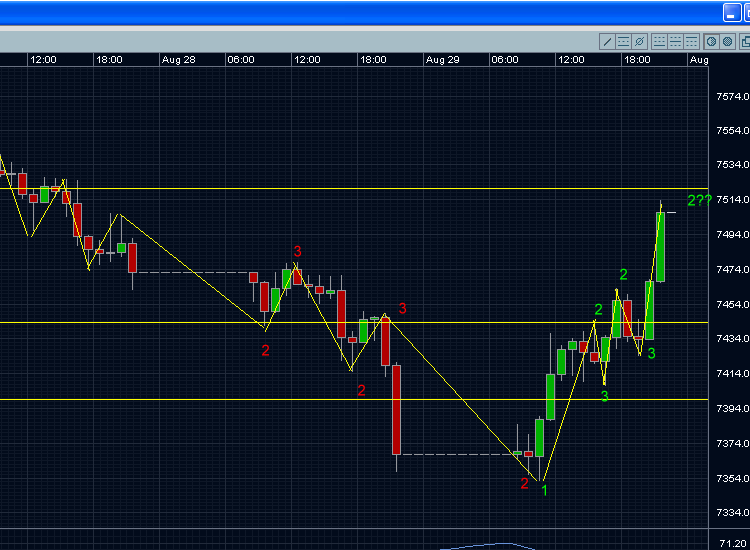Click the 7514.0 price label
750x550 pixels.
(x=732, y=199)
